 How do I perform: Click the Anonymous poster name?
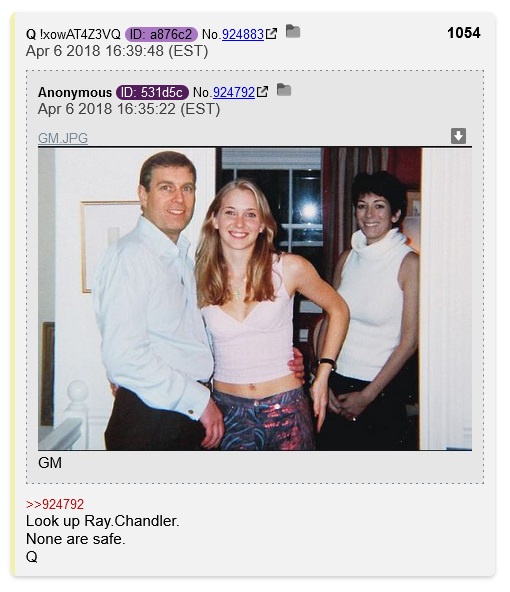click(x=75, y=92)
